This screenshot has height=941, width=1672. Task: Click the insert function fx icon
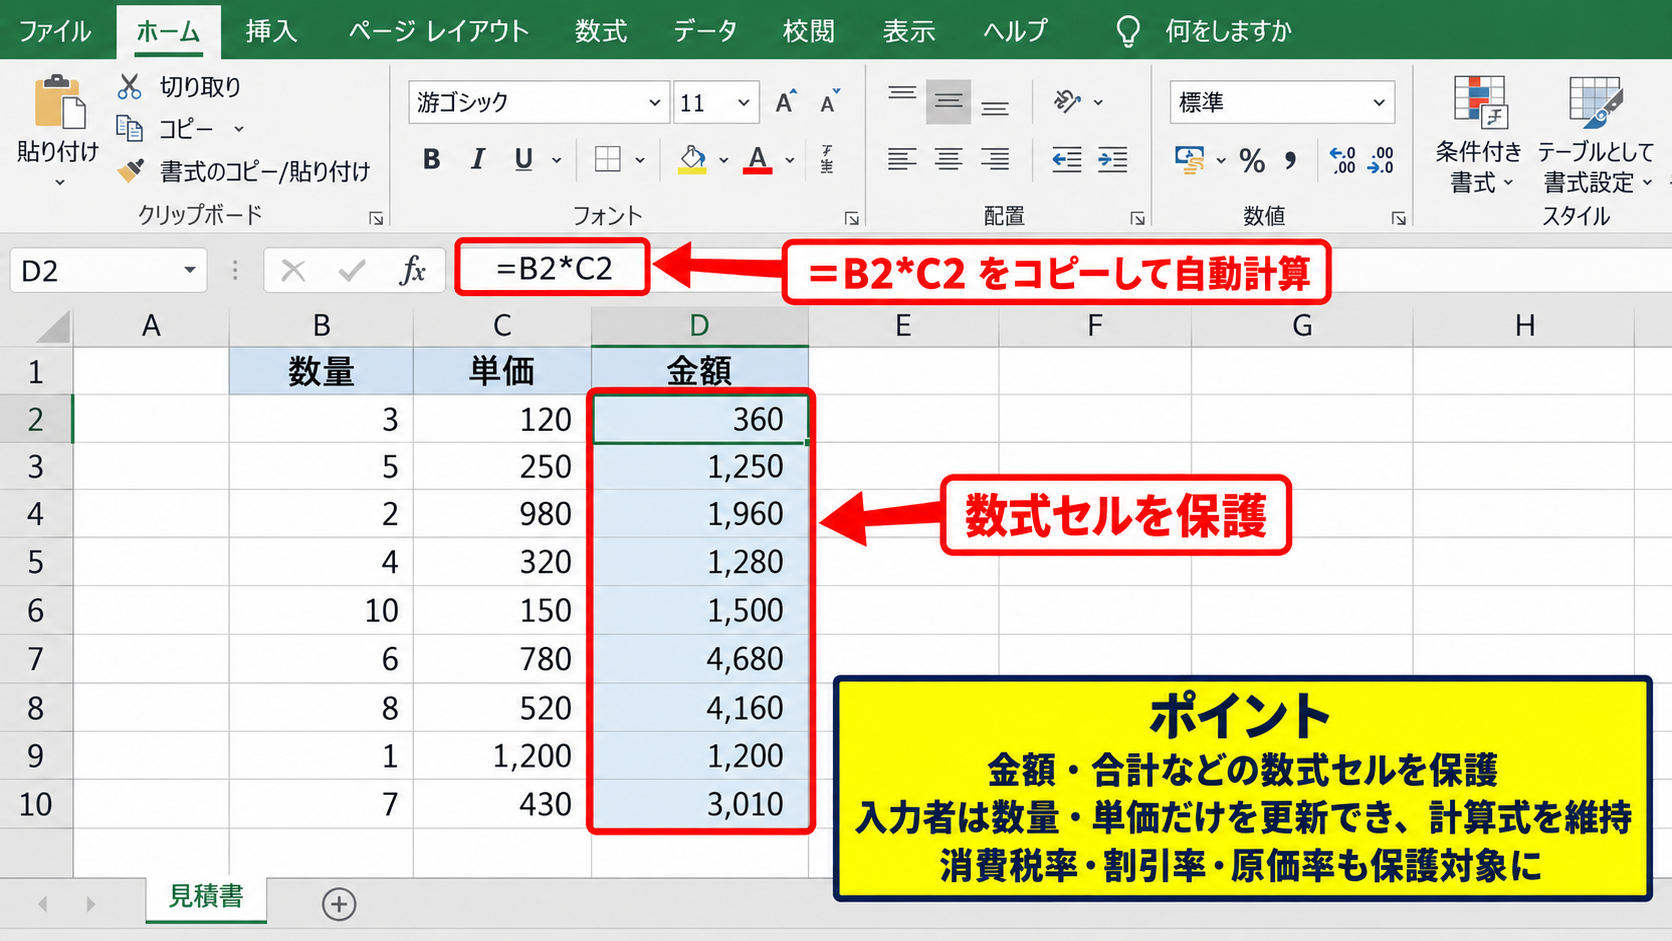click(412, 270)
